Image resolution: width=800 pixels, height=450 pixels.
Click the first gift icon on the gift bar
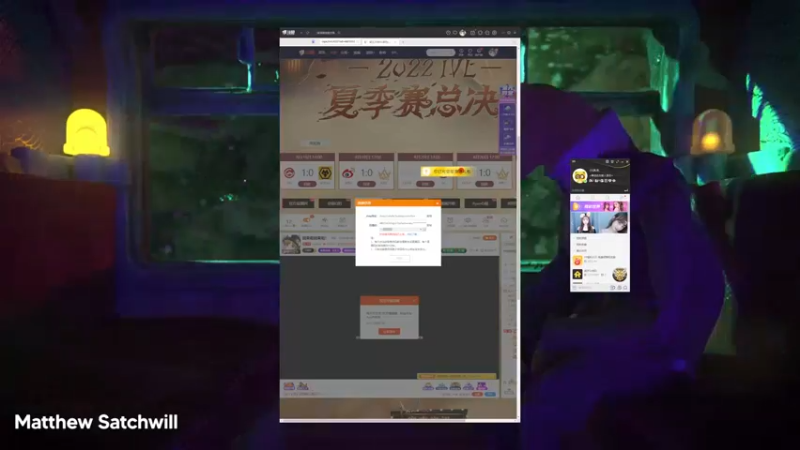coord(289,386)
